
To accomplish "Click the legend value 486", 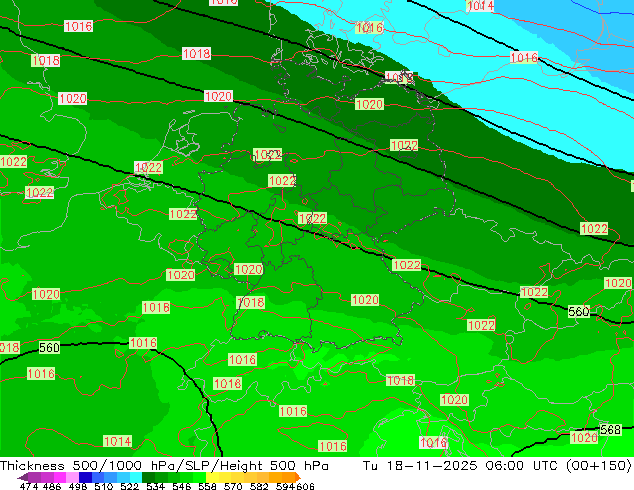I will [52, 486].
